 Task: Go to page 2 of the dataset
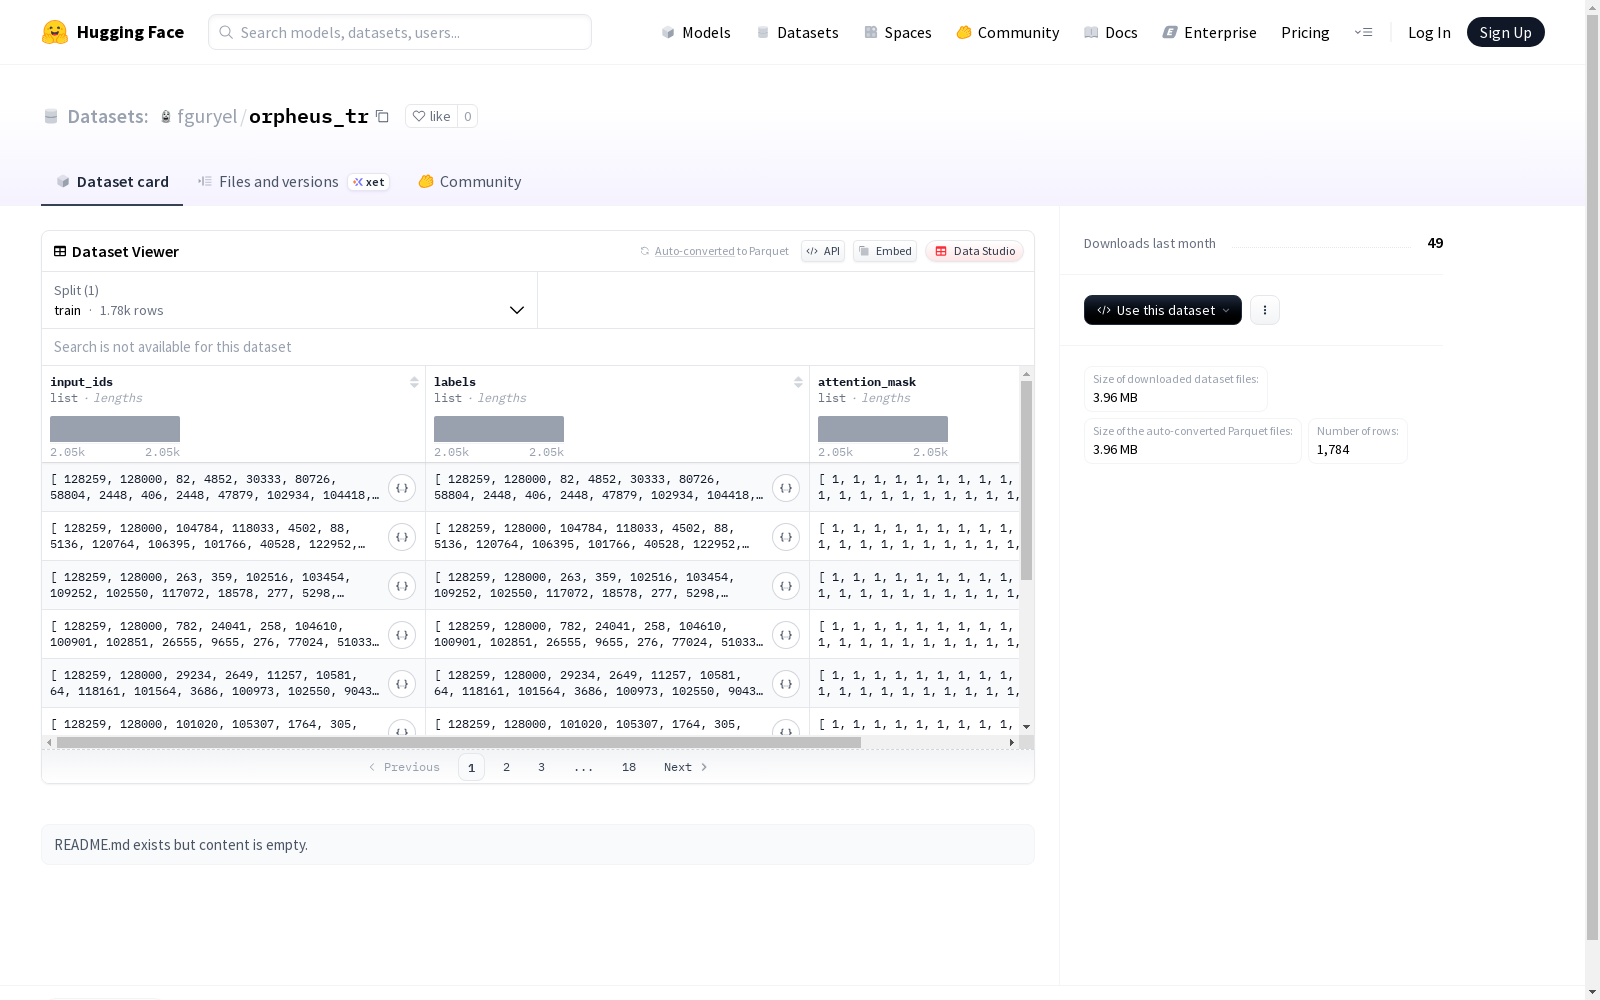coord(506,767)
